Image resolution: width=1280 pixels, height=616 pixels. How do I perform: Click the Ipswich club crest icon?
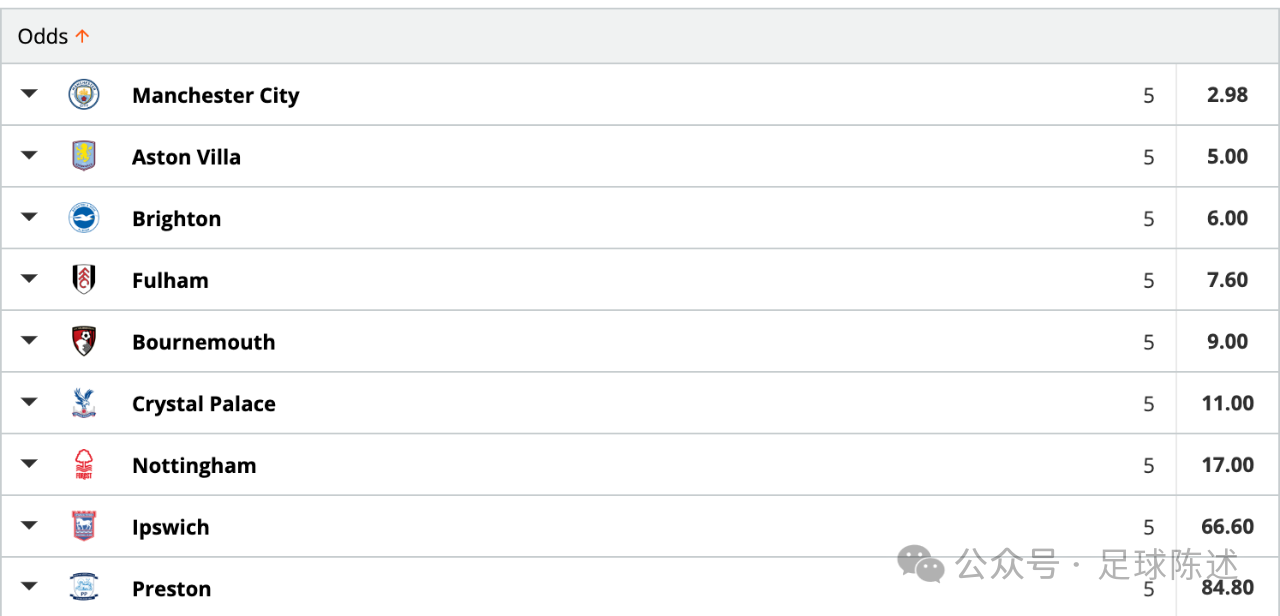point(84,526)
